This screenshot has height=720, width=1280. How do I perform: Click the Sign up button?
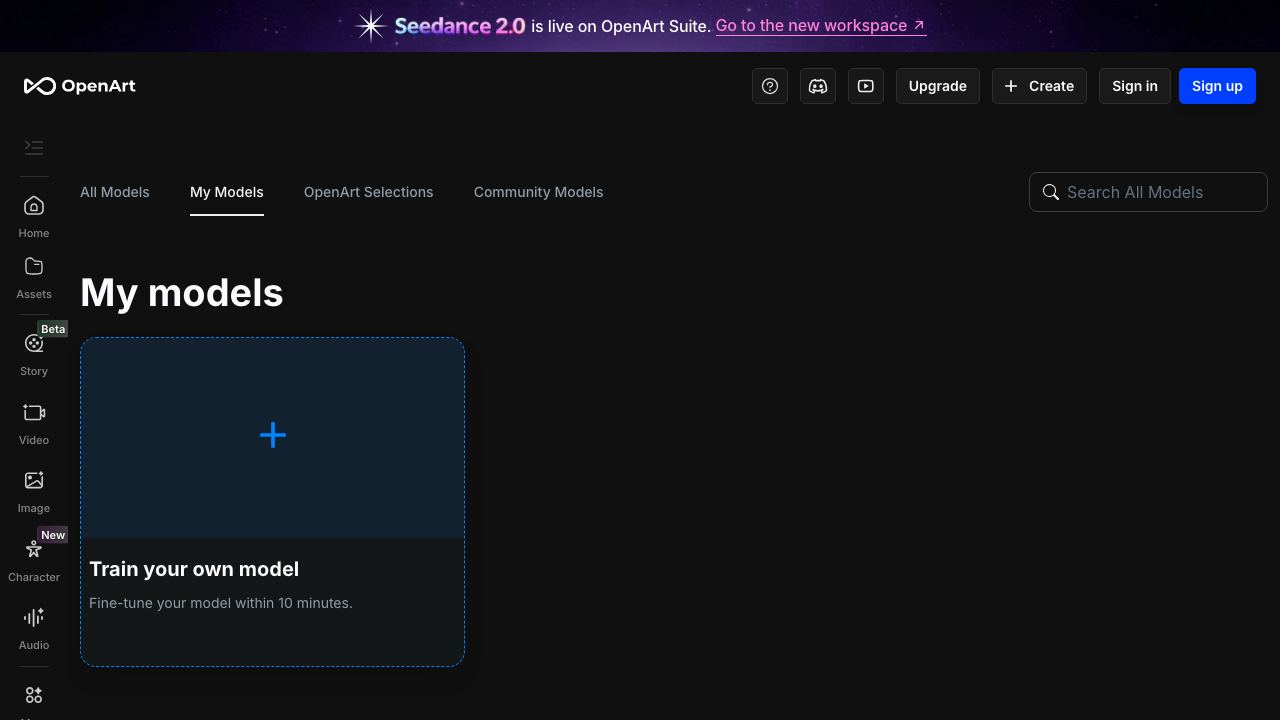click(1217, 86)
